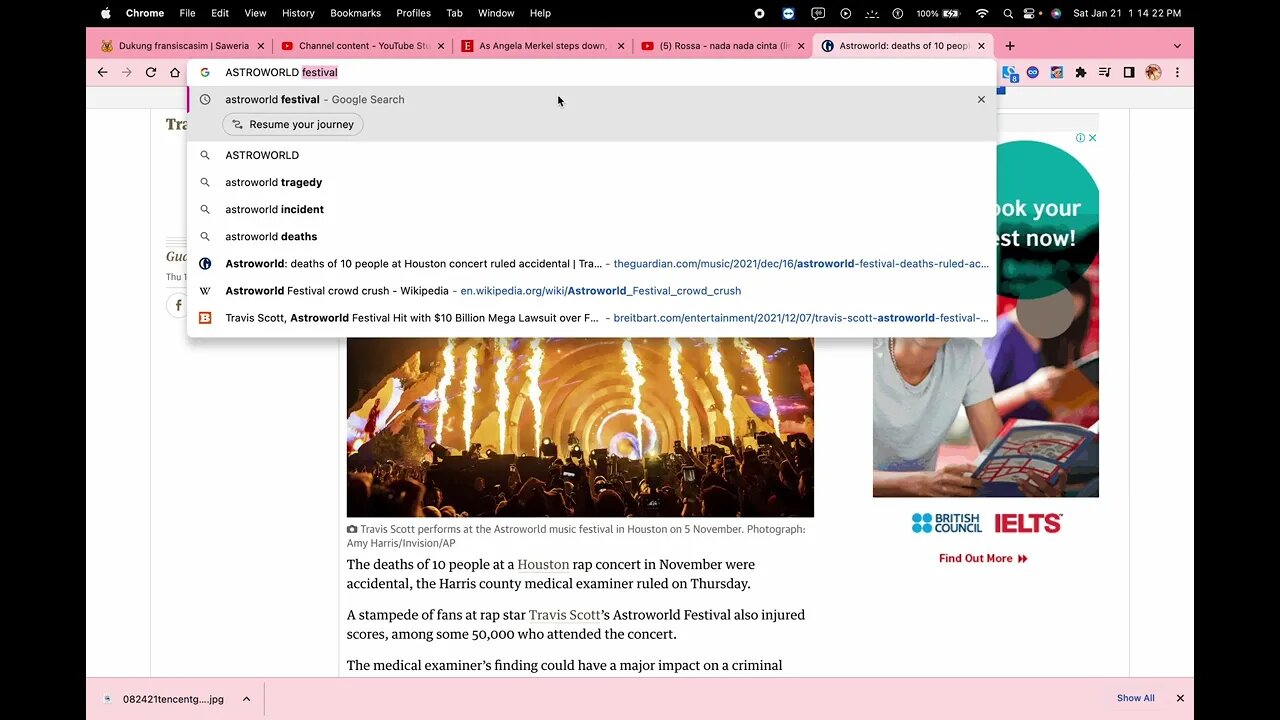Close the Astroworld Guardian tab
The image size is (1280, 720).
pos(981,46)
